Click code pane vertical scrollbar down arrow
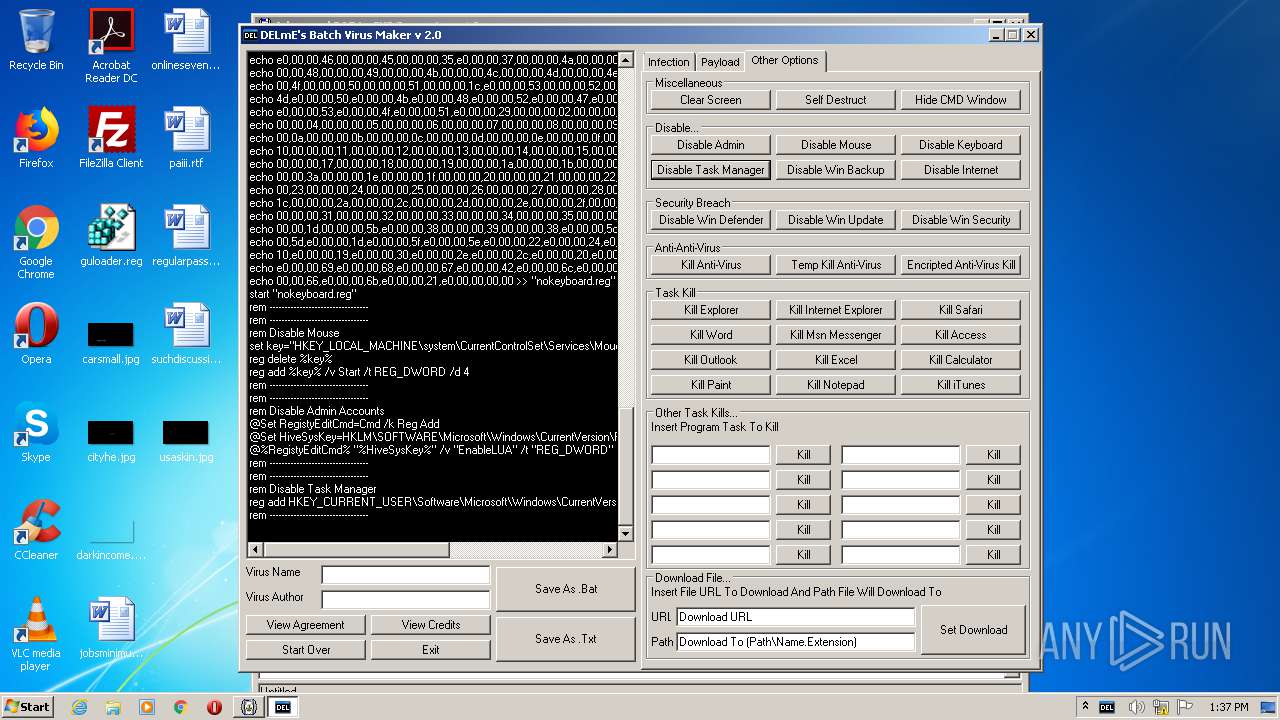The height and width of the screenshot is (720, 1280). [x=626, y=534]
